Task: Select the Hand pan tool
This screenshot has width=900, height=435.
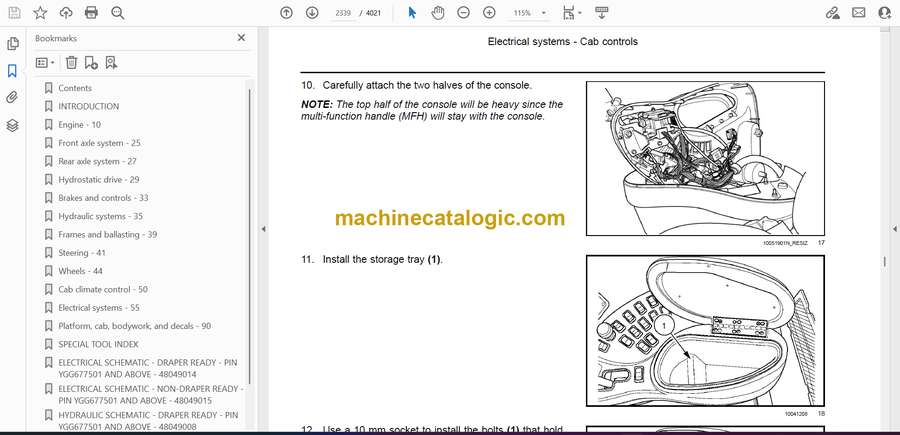Action: [x=437, y=13]
